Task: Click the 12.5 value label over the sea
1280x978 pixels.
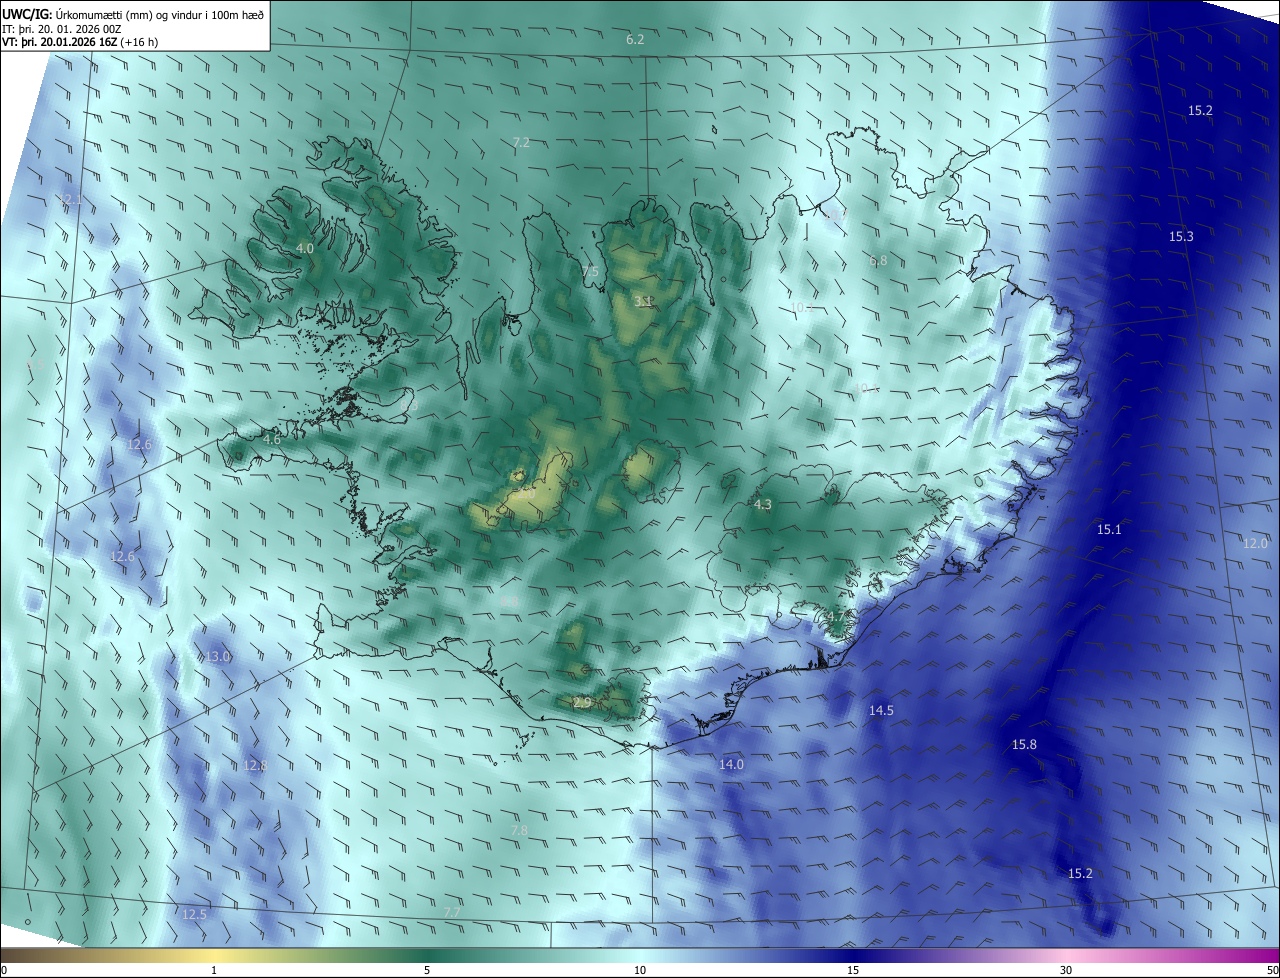Action: pyautogui.click(x=194, y=914)
